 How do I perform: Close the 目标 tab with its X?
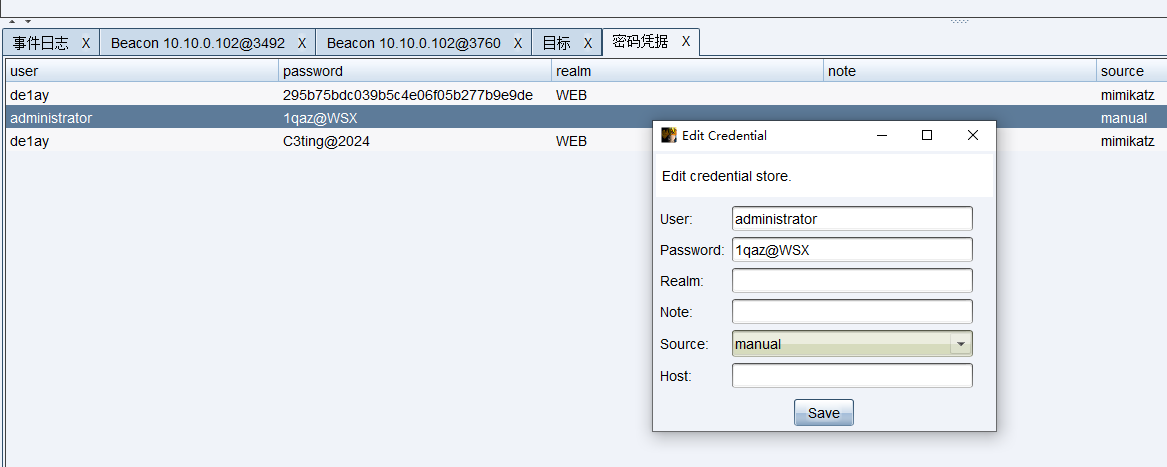588,43
